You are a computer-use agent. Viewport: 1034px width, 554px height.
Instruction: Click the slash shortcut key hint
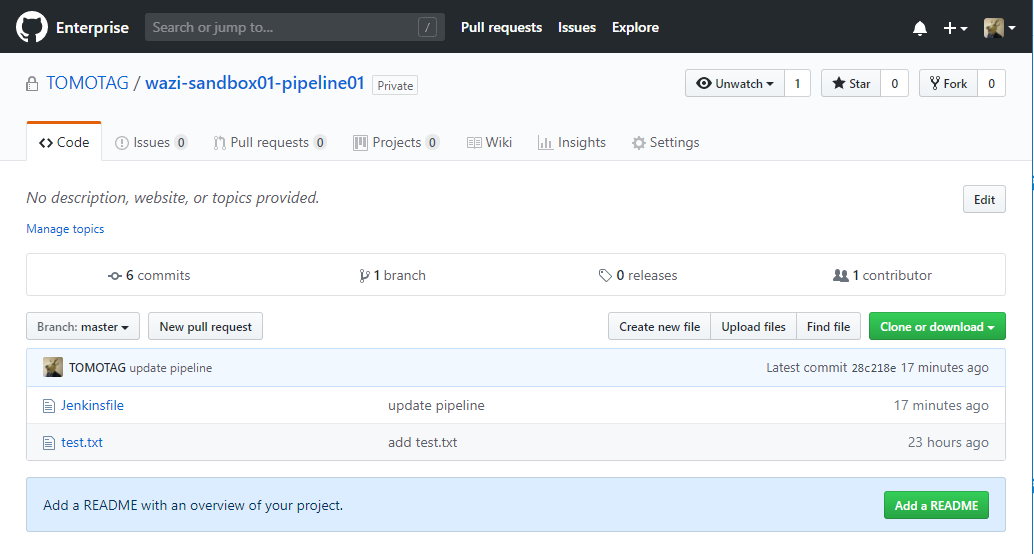pos(427,27)
